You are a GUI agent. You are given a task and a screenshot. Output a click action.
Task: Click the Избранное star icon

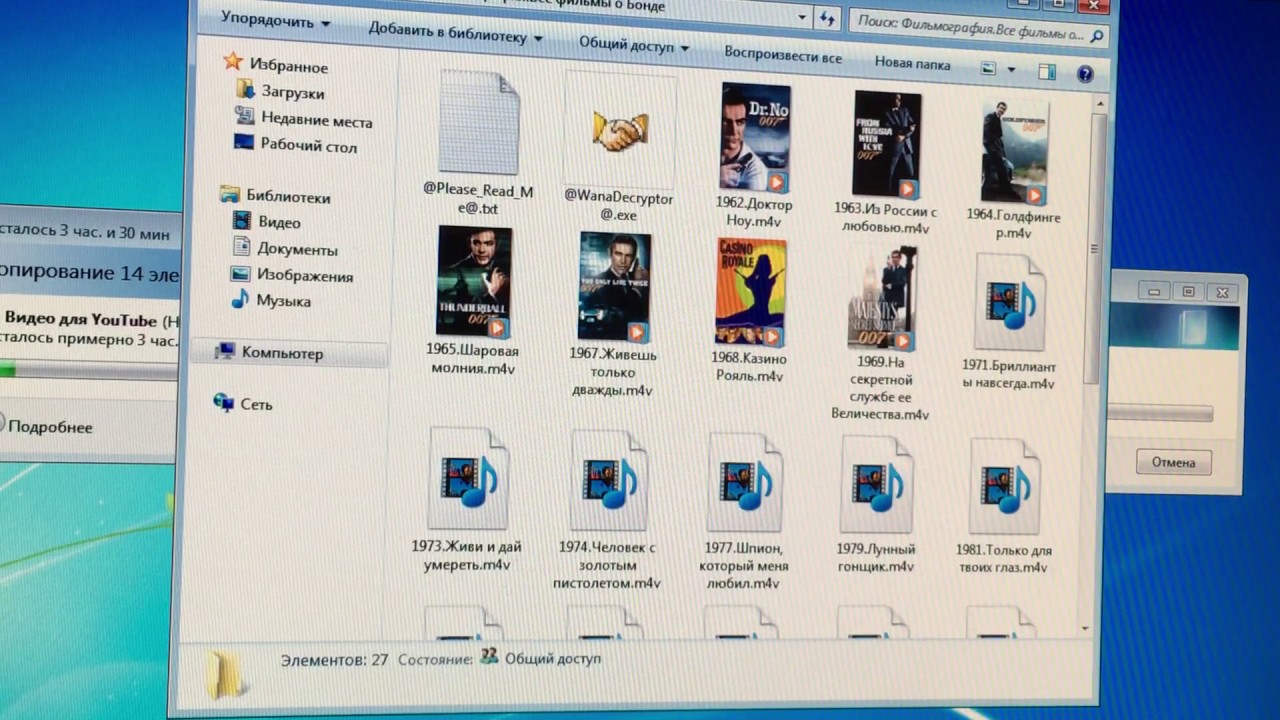coord(233,62)
